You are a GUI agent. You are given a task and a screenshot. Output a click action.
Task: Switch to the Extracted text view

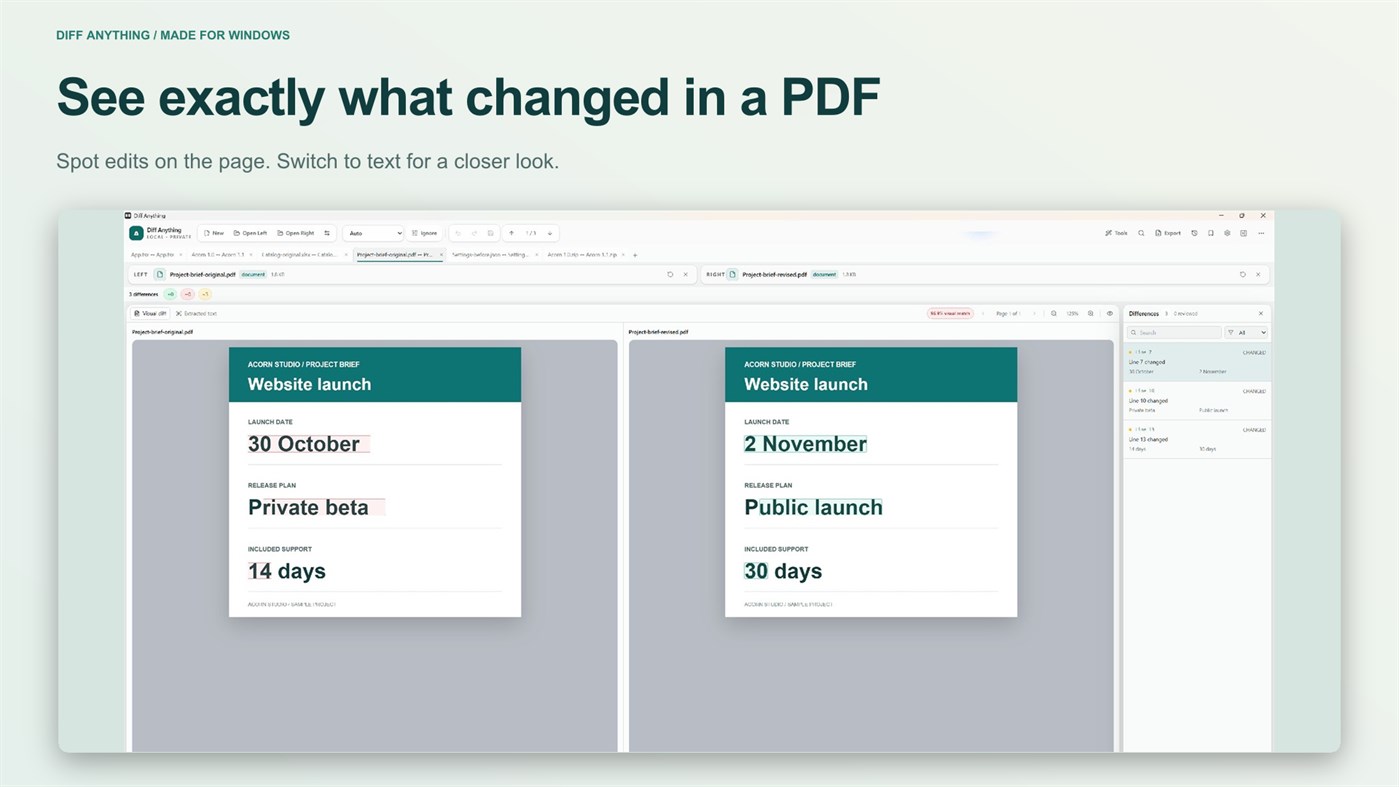click(x=196, y=313)
